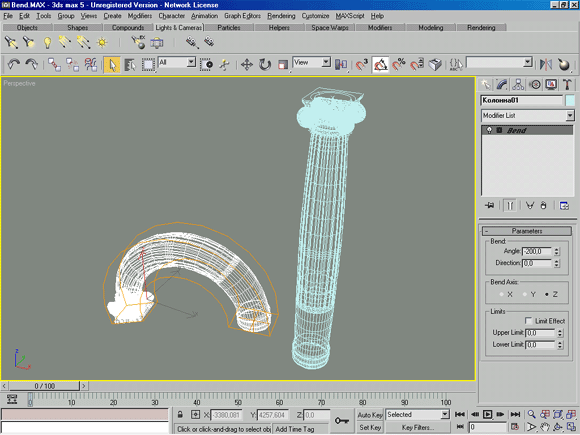The width and height of the screenshot is (580, 435).
Task: Activate Bind to Space Warp tool
Action: (90, 64)
